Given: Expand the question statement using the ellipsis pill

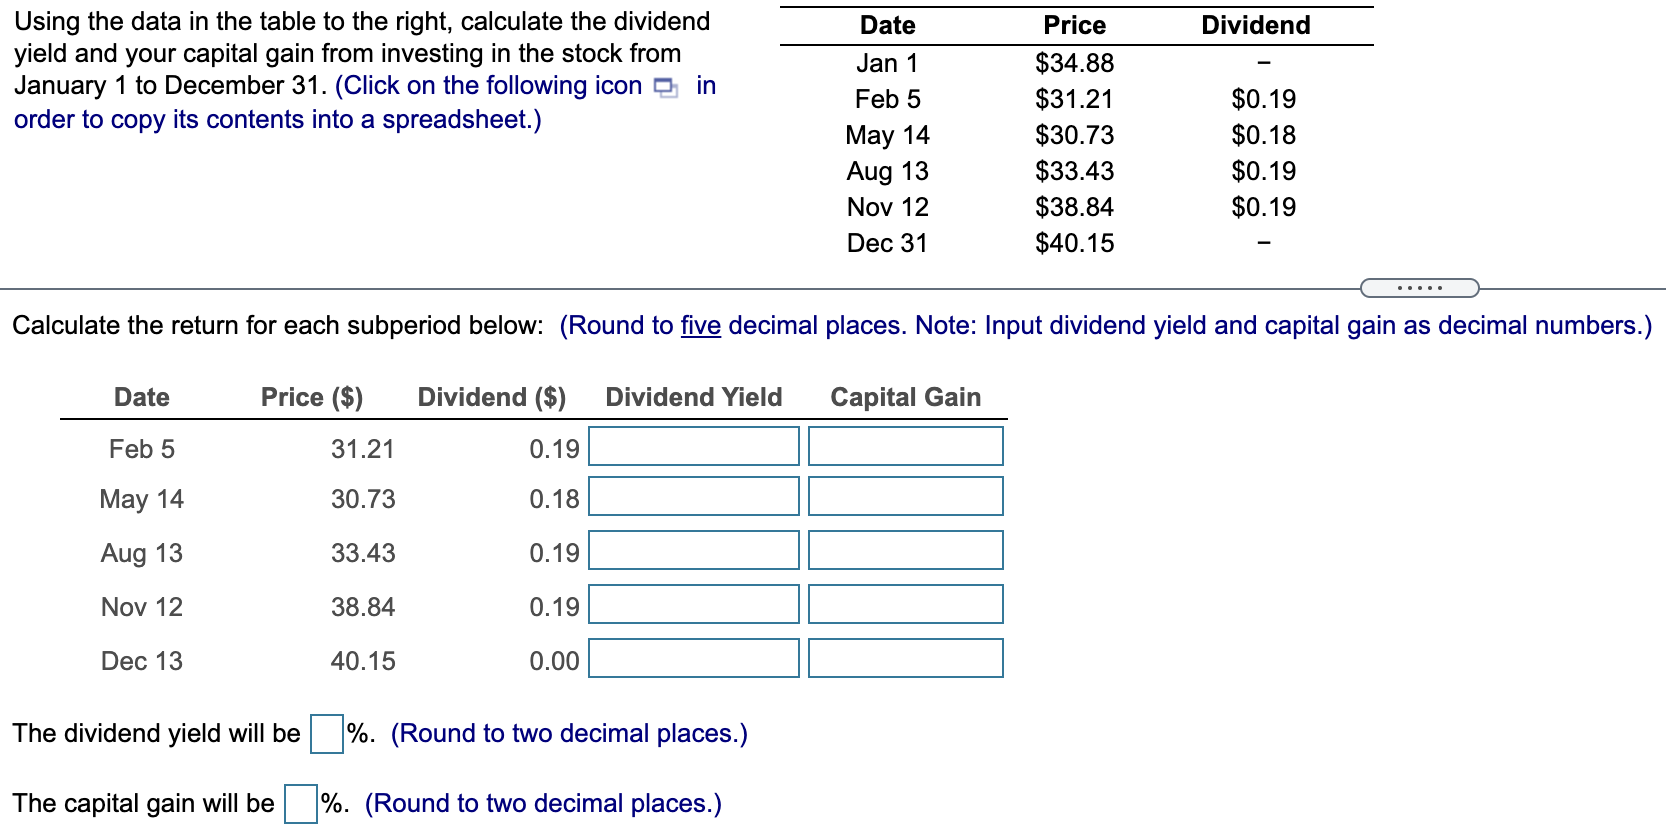Looking at the screenshot, I should click(x=1420, y=287).
